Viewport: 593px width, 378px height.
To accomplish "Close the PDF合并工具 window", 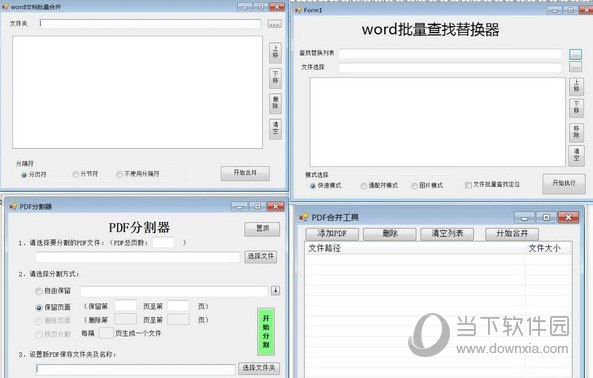I will (568, 217).
